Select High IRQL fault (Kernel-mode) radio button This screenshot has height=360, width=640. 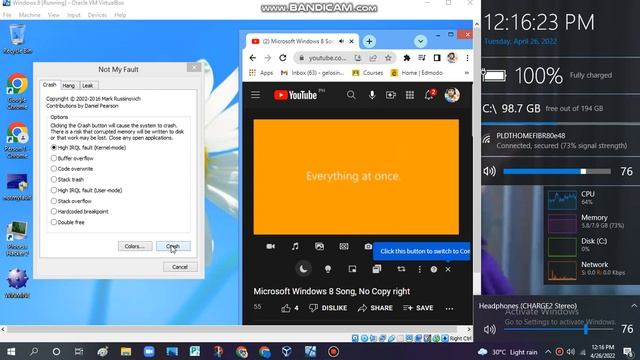[x=53, y=147]
